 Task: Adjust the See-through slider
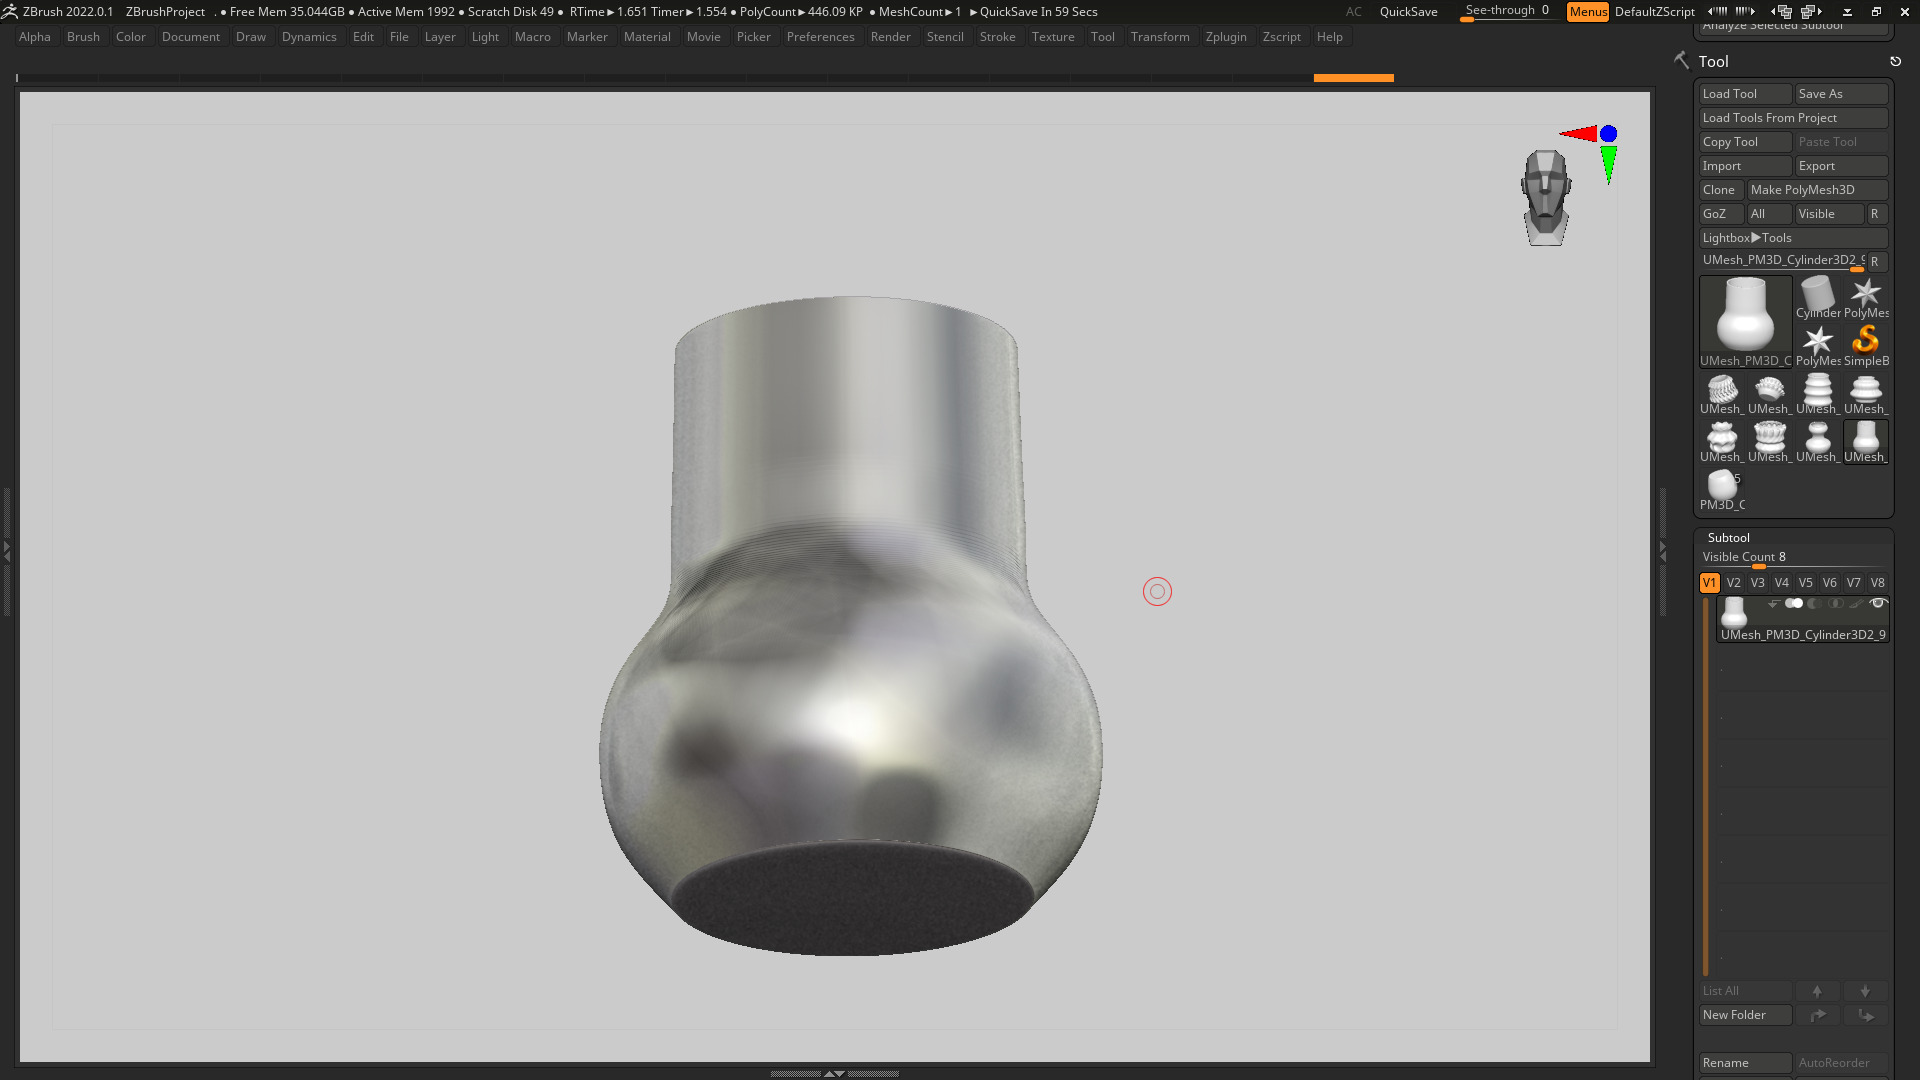coord(1508,11)
